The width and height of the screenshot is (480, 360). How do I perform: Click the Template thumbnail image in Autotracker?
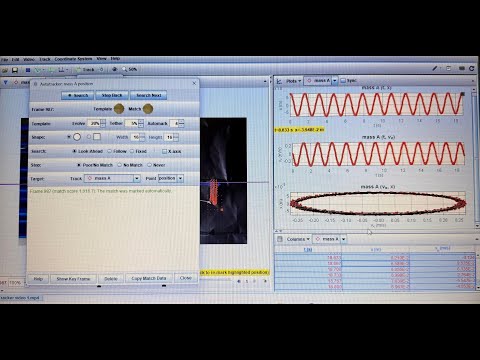coord(119,109)
